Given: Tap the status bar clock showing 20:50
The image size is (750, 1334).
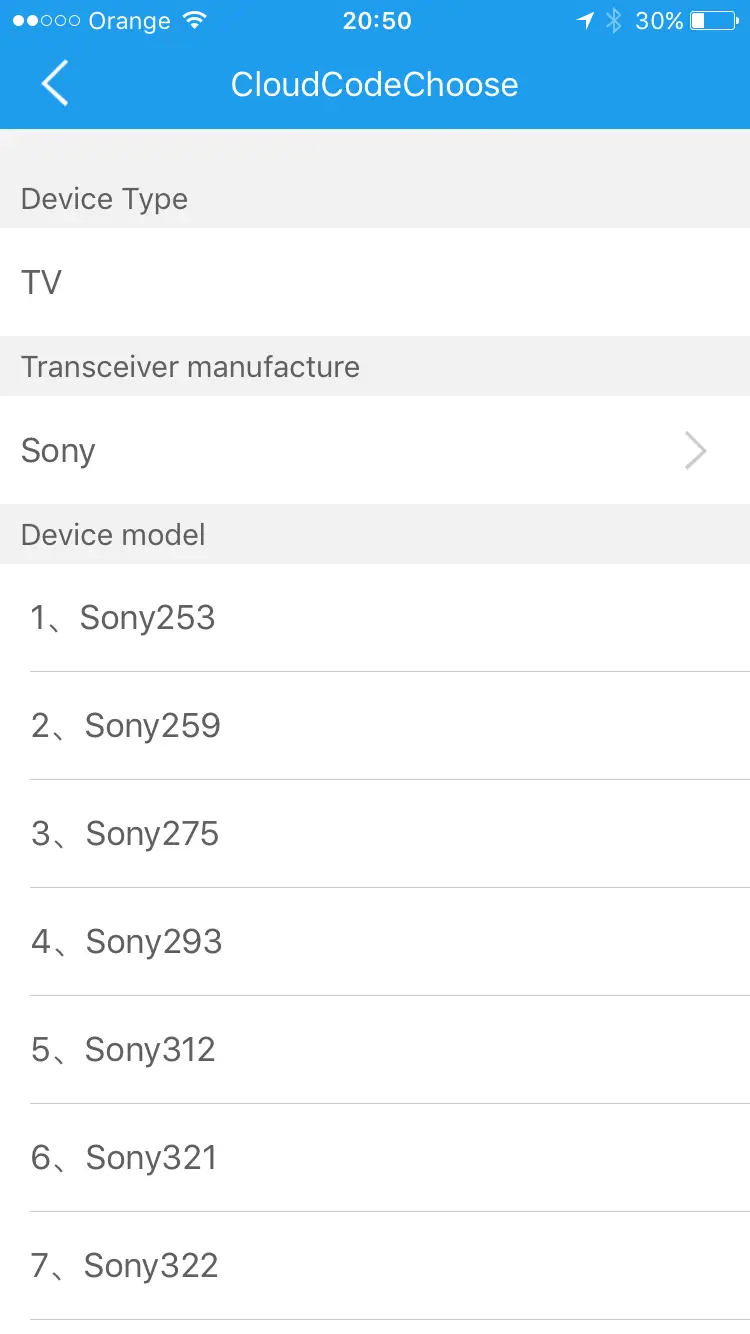Looking at the screenshot, I should coord(377,21).
